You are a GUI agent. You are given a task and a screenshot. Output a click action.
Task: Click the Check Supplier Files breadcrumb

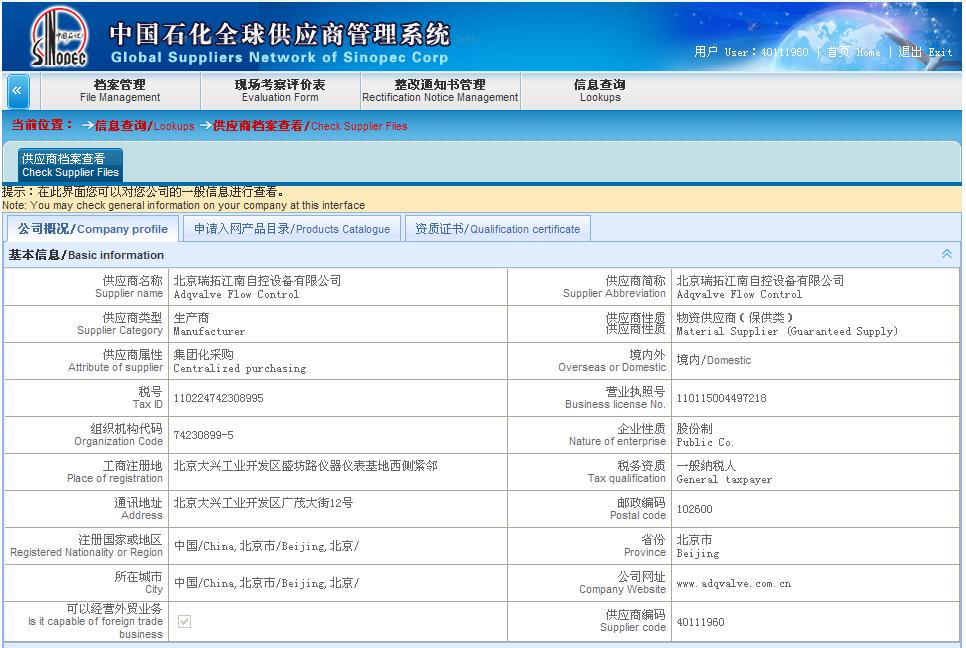(x=310, y=126)
